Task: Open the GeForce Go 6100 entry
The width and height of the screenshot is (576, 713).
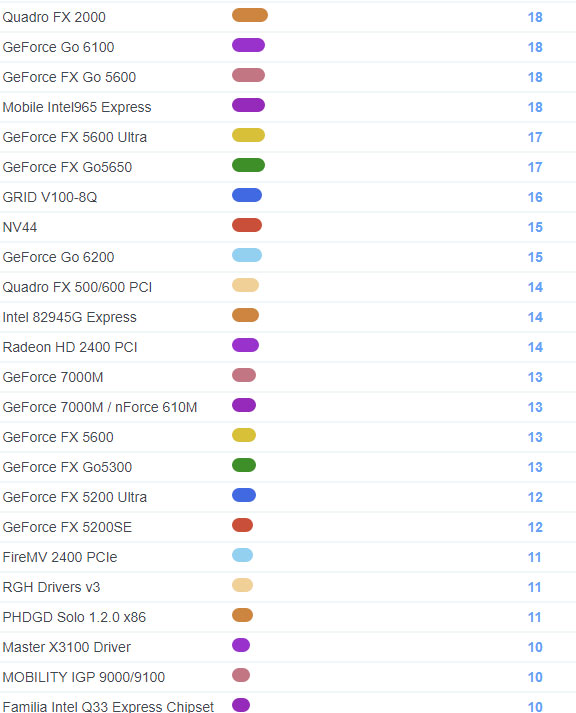Action: (x=58, y=47)
